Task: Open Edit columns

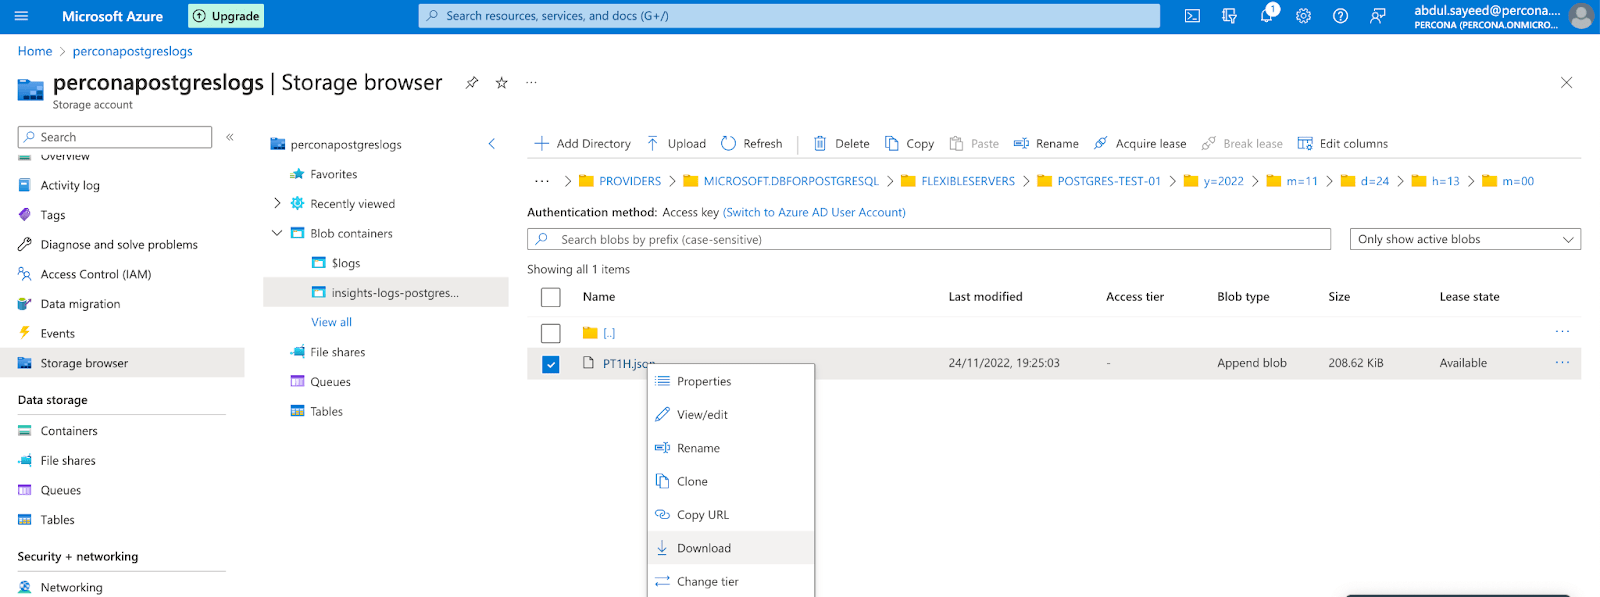Action: 1343,144
